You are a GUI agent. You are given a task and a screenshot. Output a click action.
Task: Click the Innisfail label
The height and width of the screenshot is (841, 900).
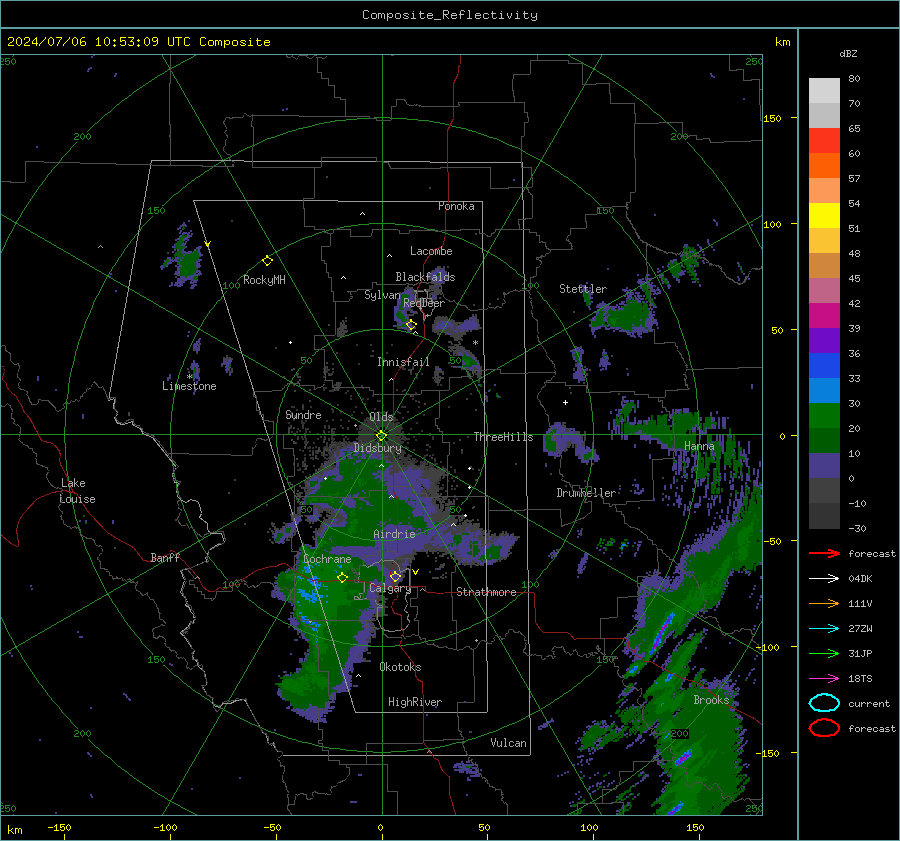pyautogui.click(x=403, y=362)
